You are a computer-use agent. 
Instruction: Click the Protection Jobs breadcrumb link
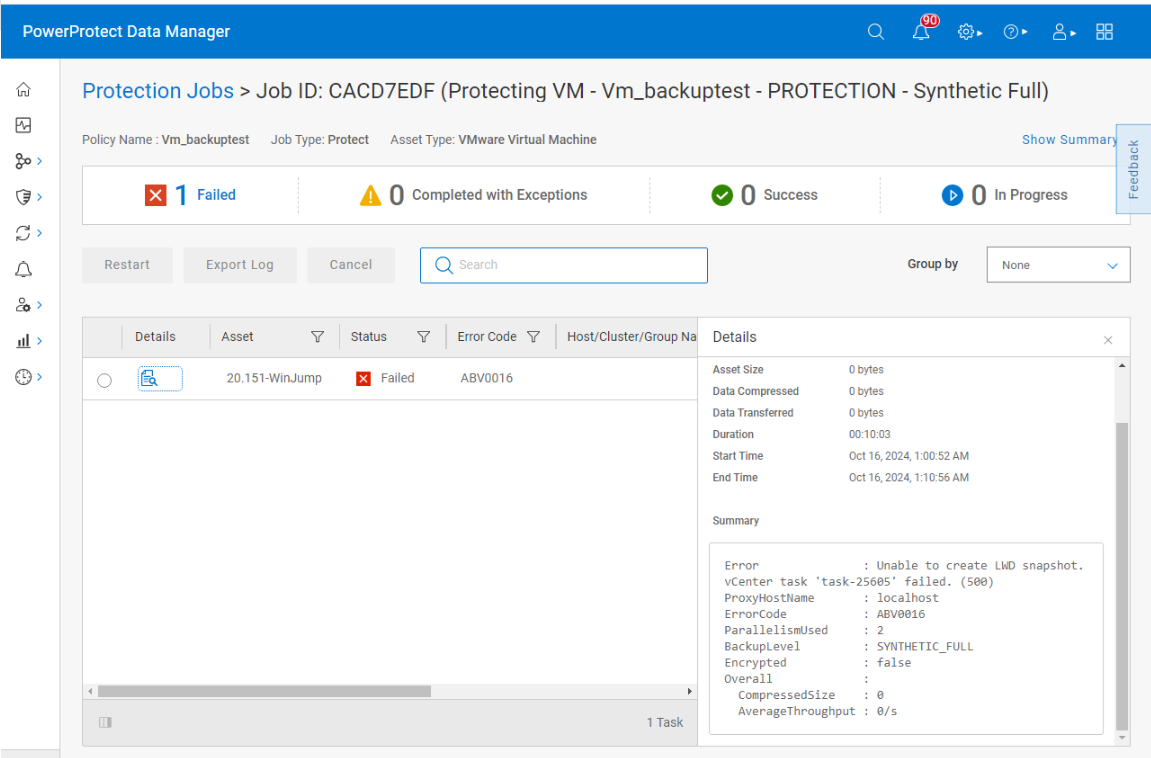[157, 91]
